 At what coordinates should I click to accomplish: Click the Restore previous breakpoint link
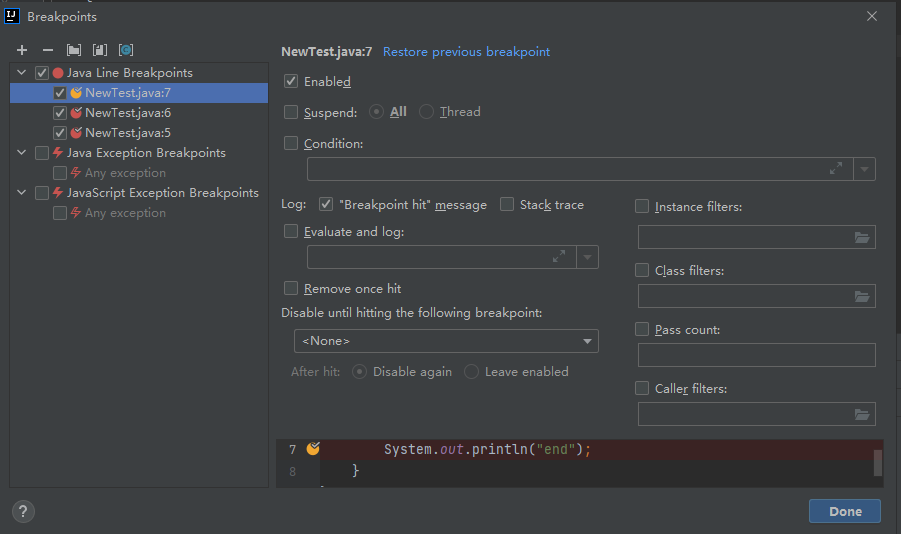[x=466, y=52]
